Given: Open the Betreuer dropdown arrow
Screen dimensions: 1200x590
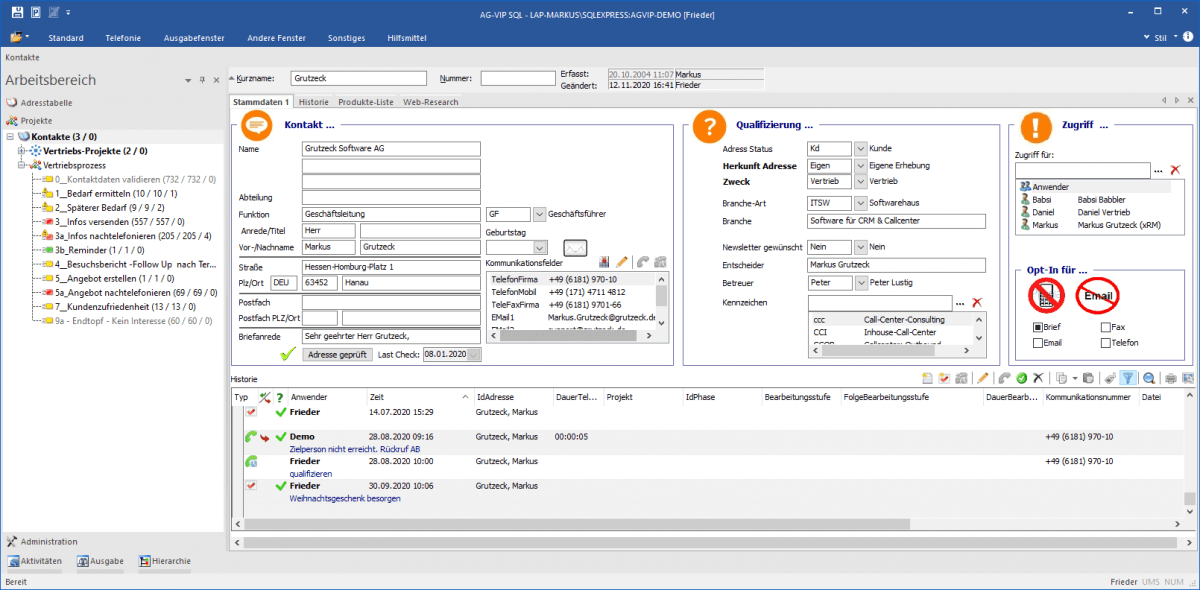Looking at the screenshot, I should pyautogui.click(x=859, y=283).
